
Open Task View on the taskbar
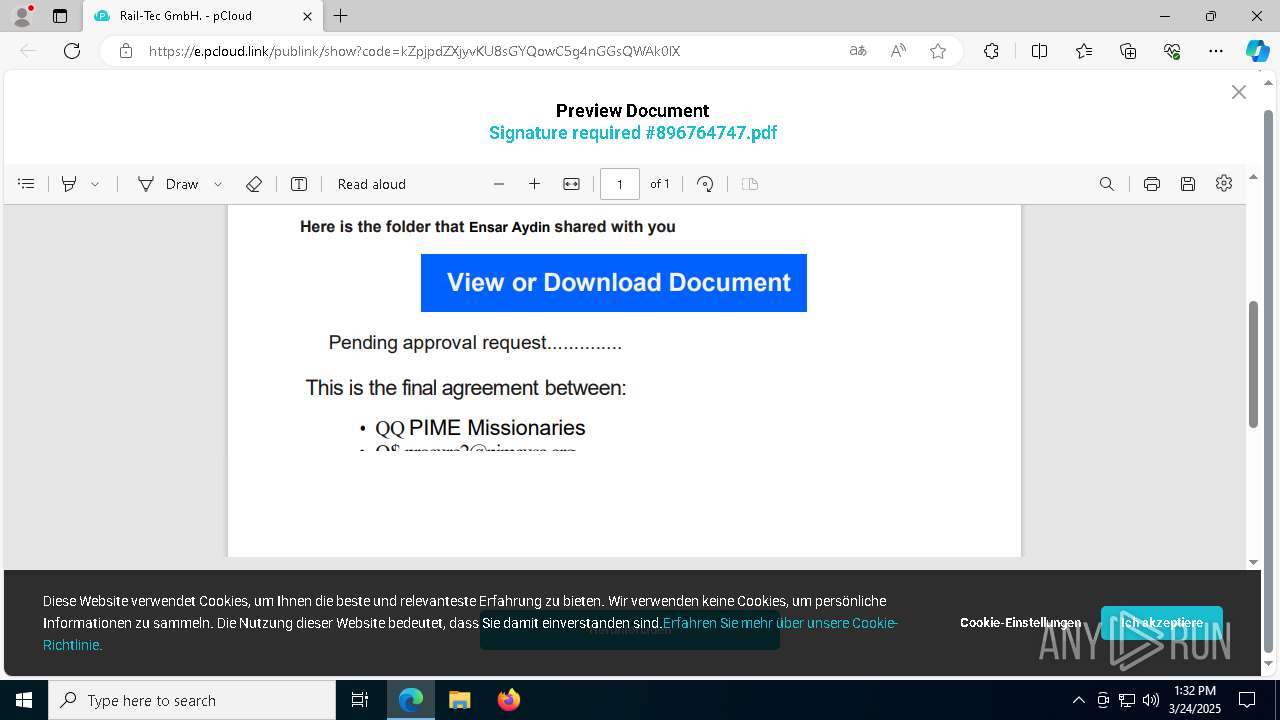pyautogui.click(x=360, y=700)
